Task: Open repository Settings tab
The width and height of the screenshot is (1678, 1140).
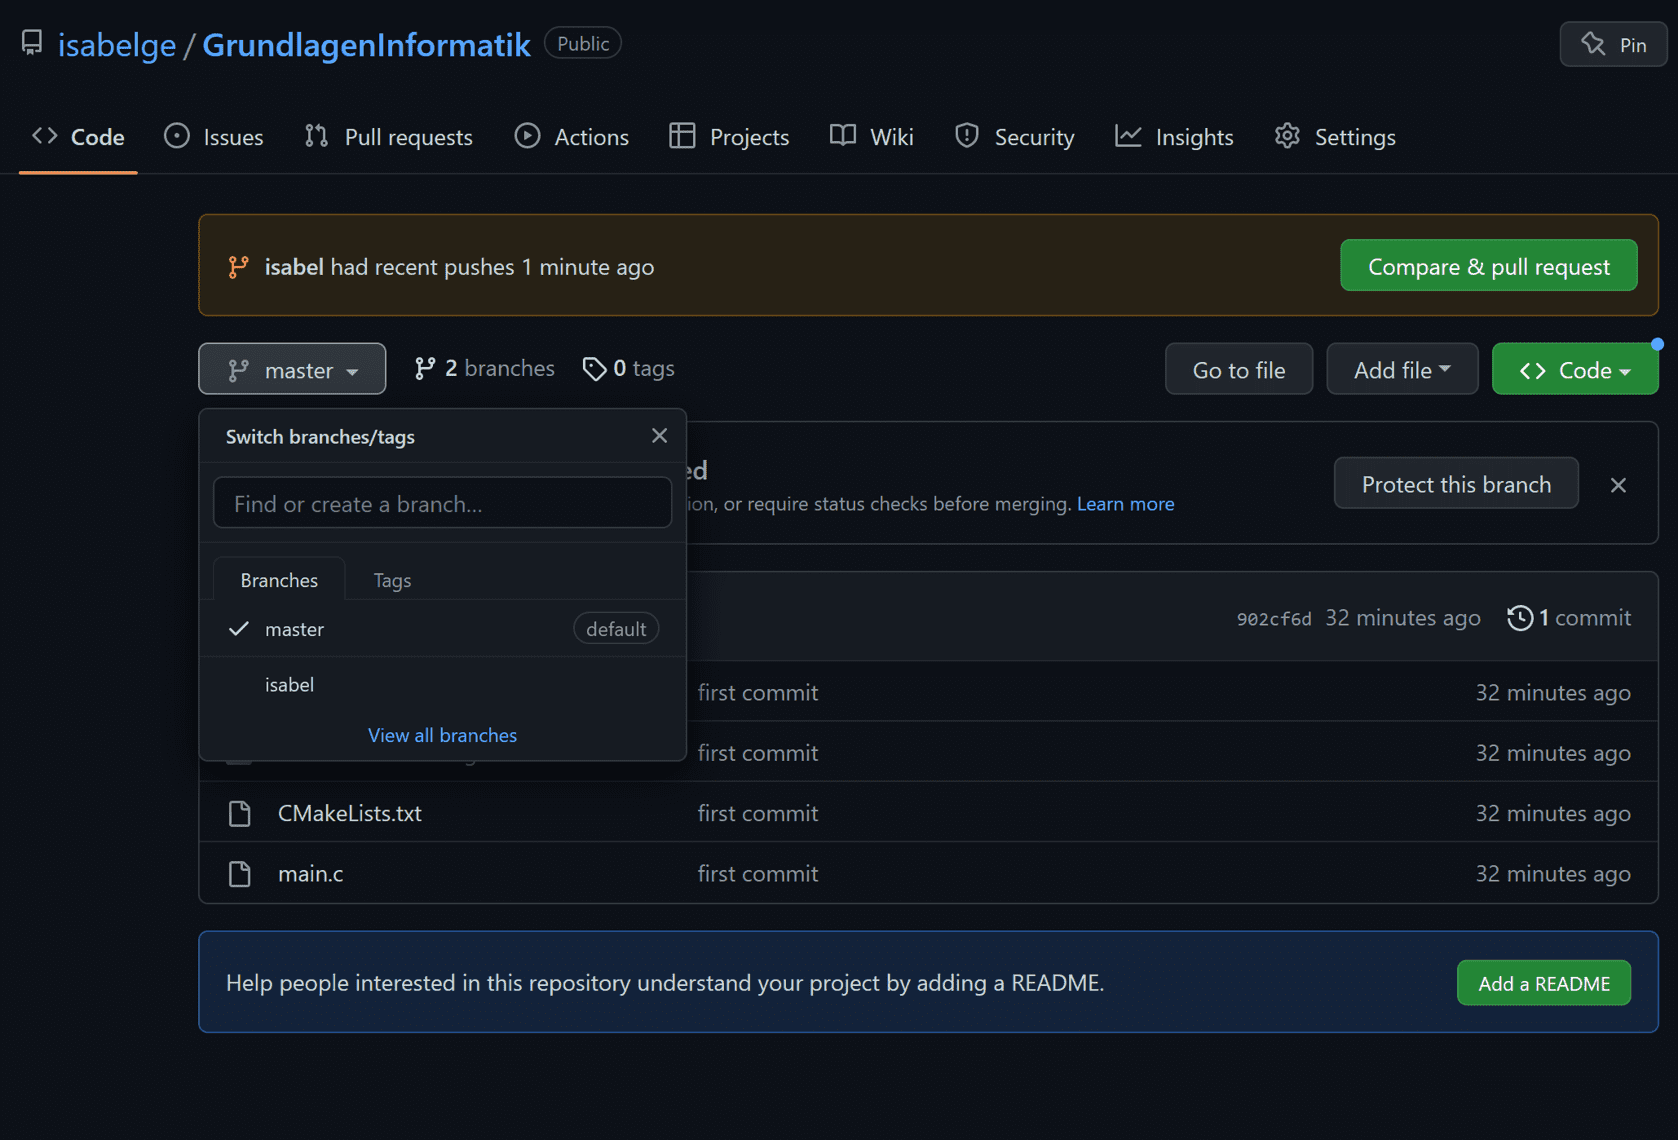Action: (1335, 137)
